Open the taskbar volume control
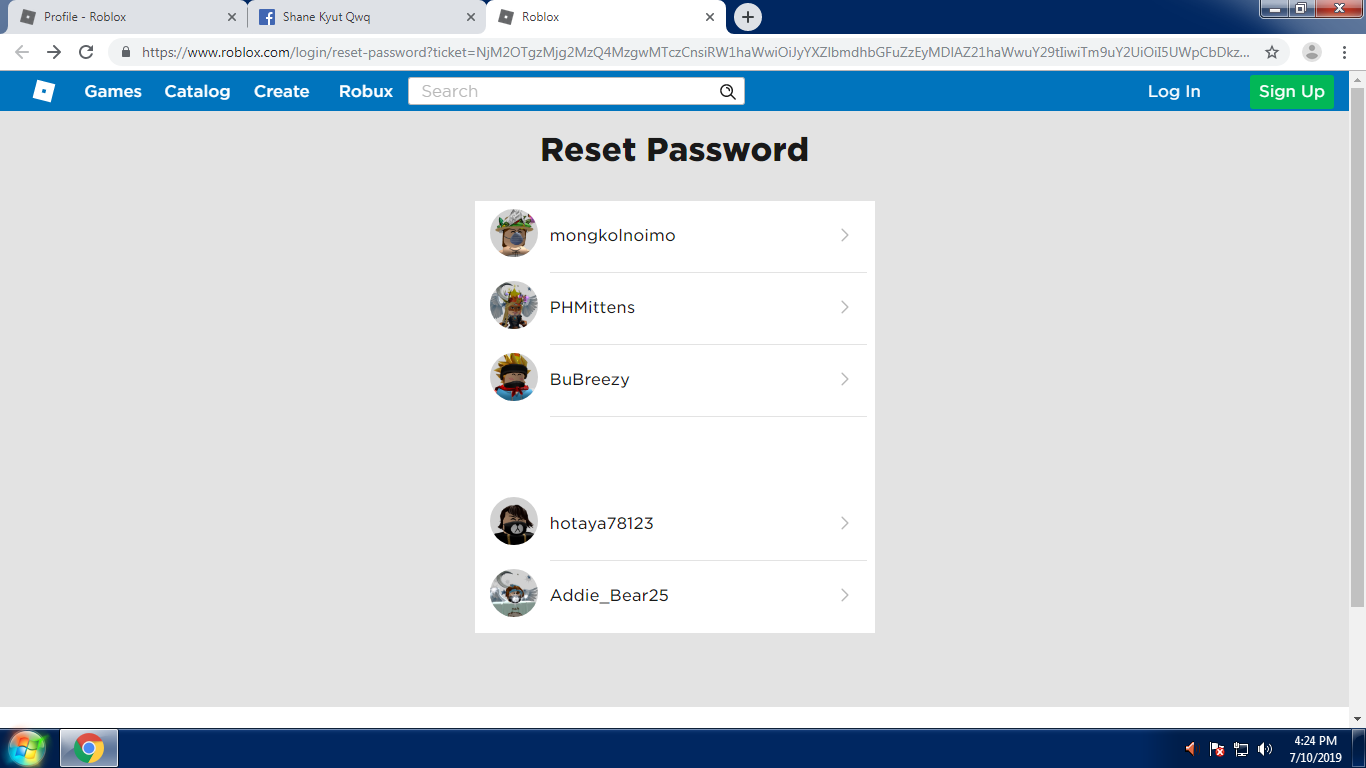Viewport: 1366px width, 768px height. point(1265,749)
